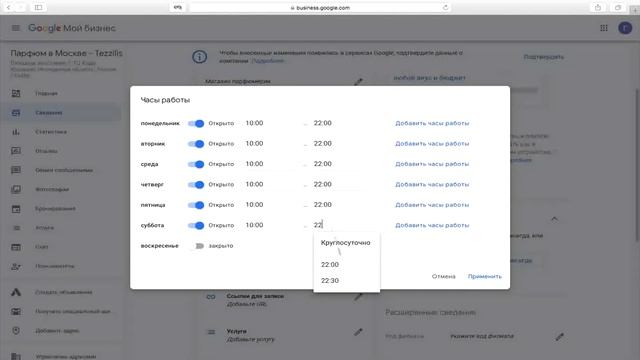This screenshot has height=360, width=640.
Task: Click the Бронирования calendar icon
Action: [16, 209]
